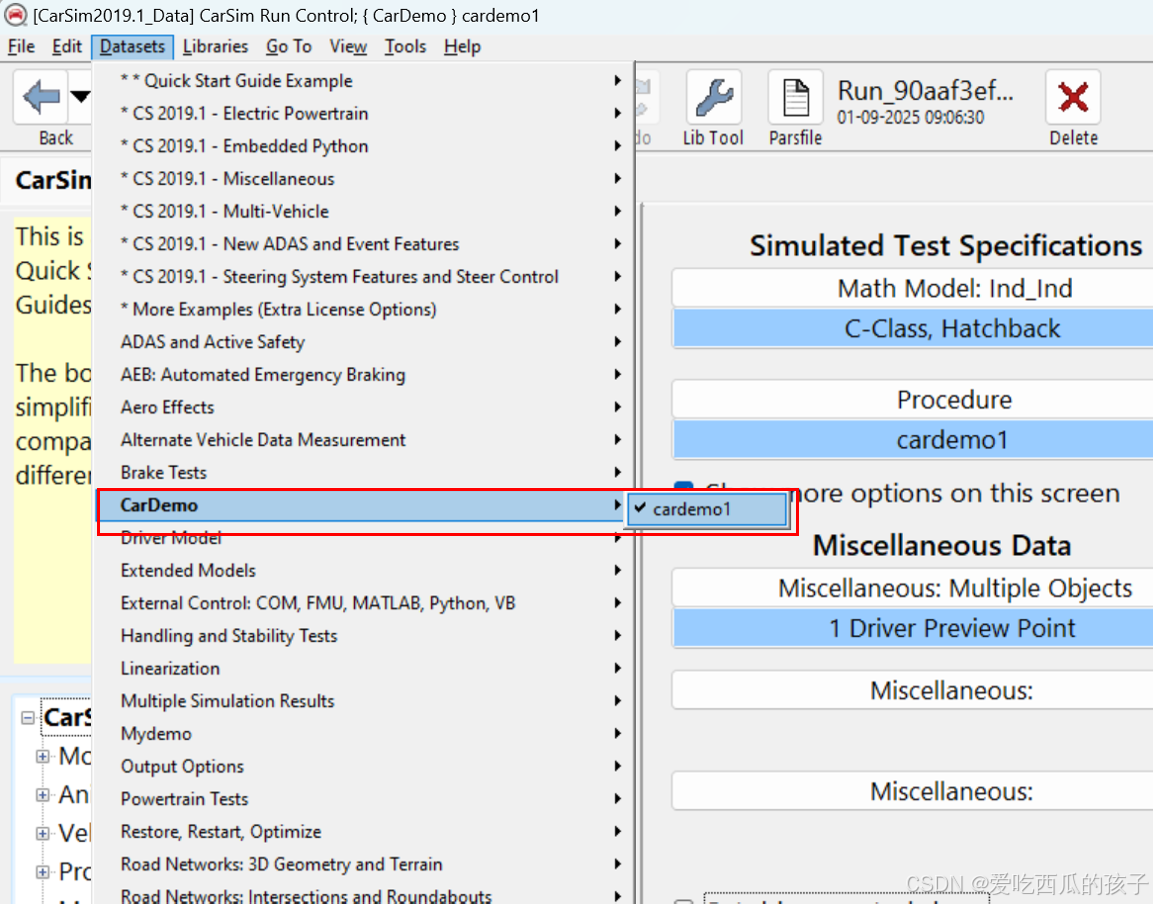
Task: Open the File menu
Action: (x=21, y=46)
